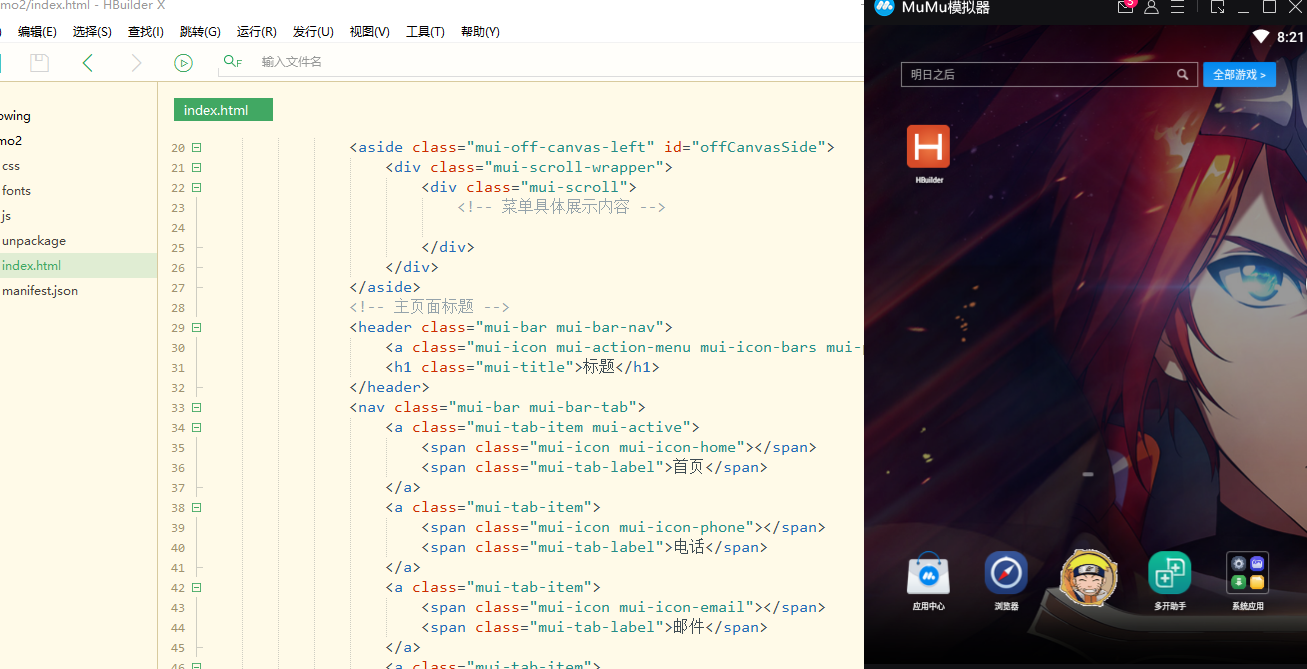Fold the anchor block at line 38
Screen dimensions: 1307x669
[197, 508]
